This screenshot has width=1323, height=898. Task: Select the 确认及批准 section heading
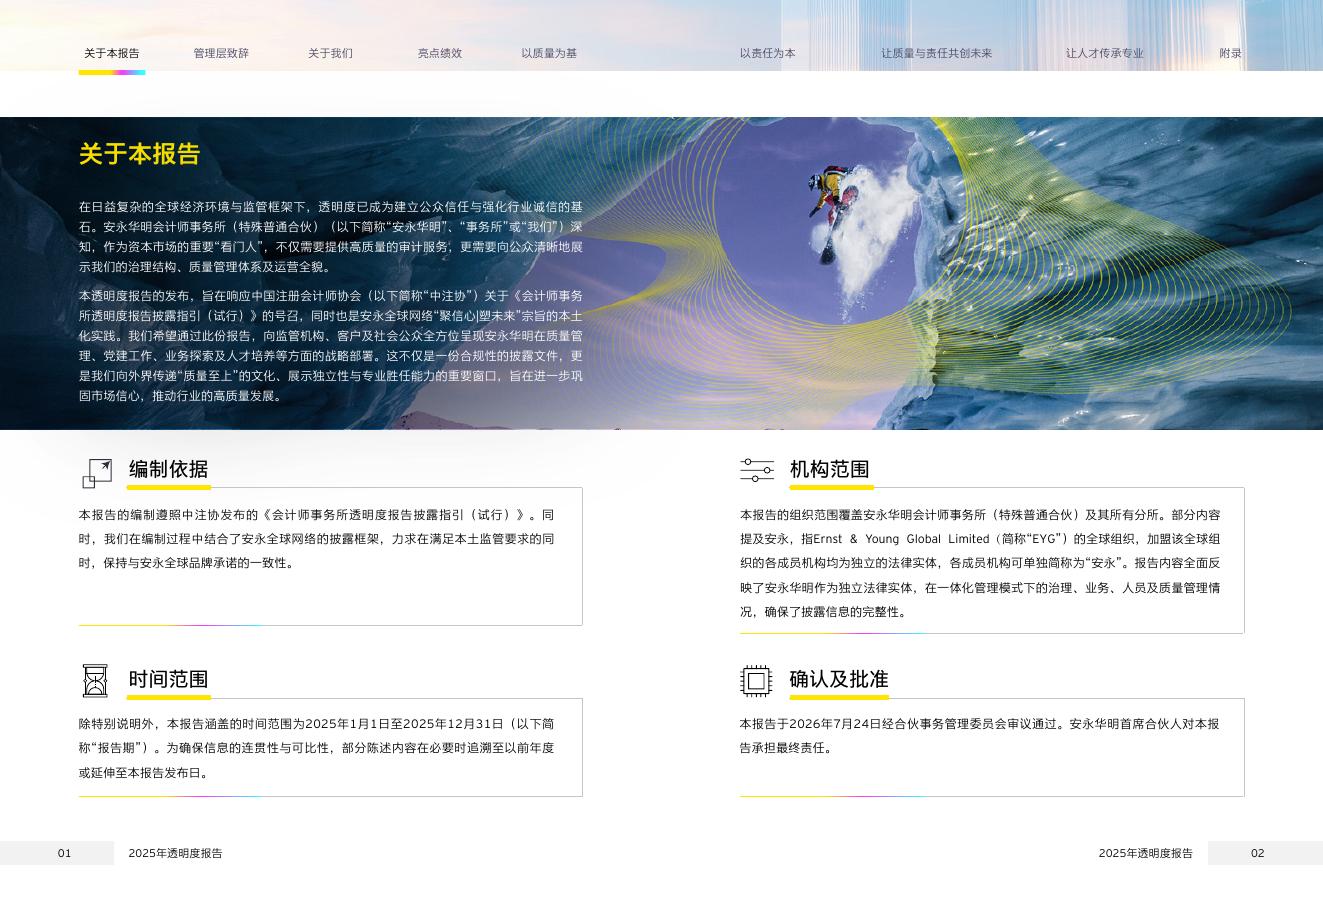click(x=839, y=680)
